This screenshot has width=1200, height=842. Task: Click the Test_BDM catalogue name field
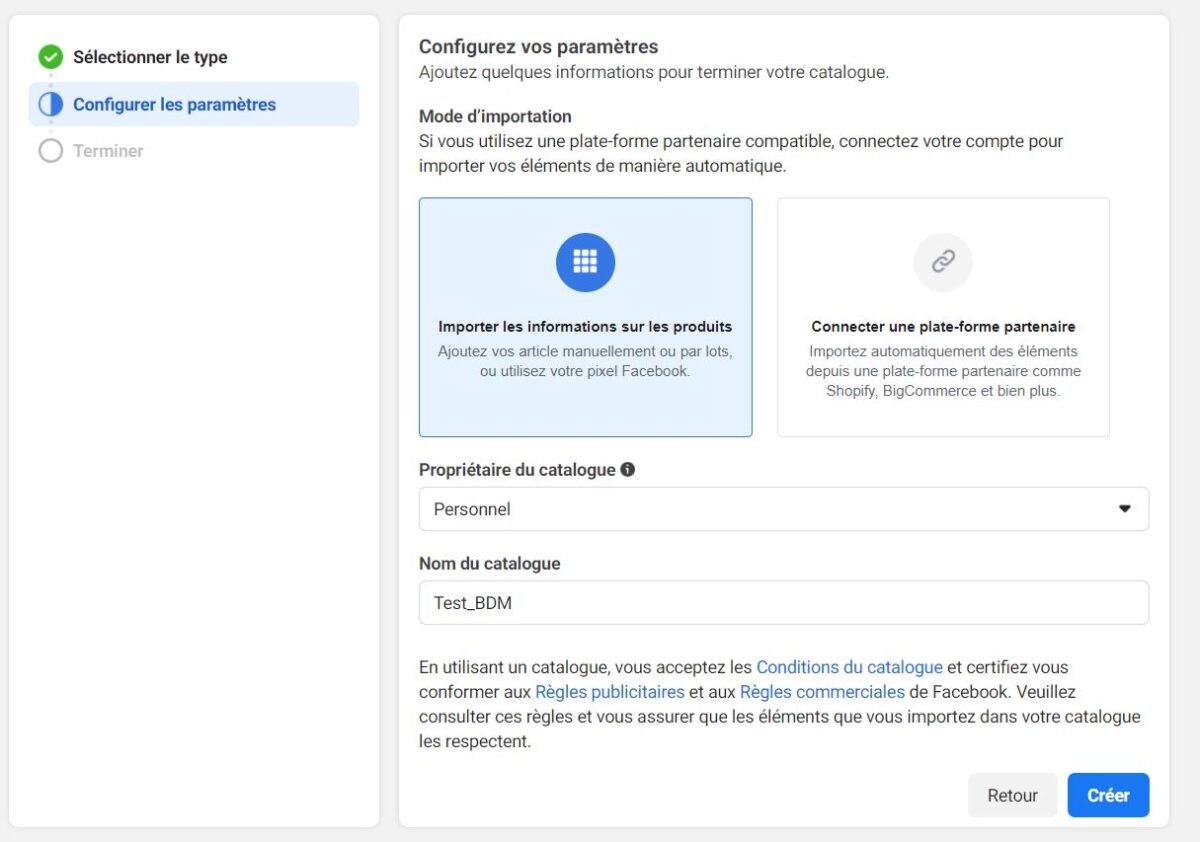click(783, 603)
